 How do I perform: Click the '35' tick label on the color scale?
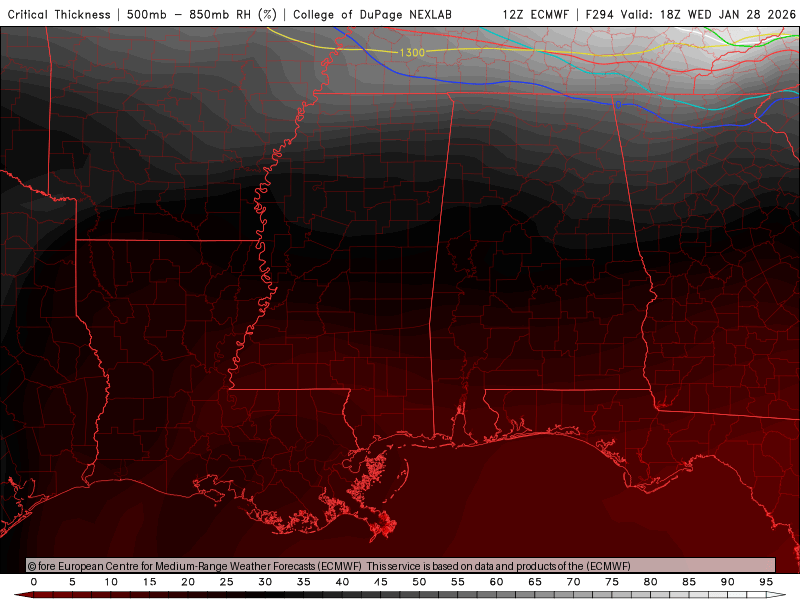tap(304, 582)
